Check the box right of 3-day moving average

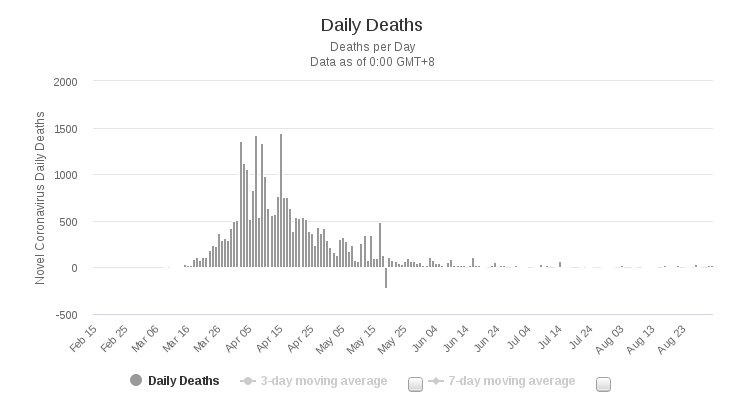pyautogui.click(x=415, y=383)
